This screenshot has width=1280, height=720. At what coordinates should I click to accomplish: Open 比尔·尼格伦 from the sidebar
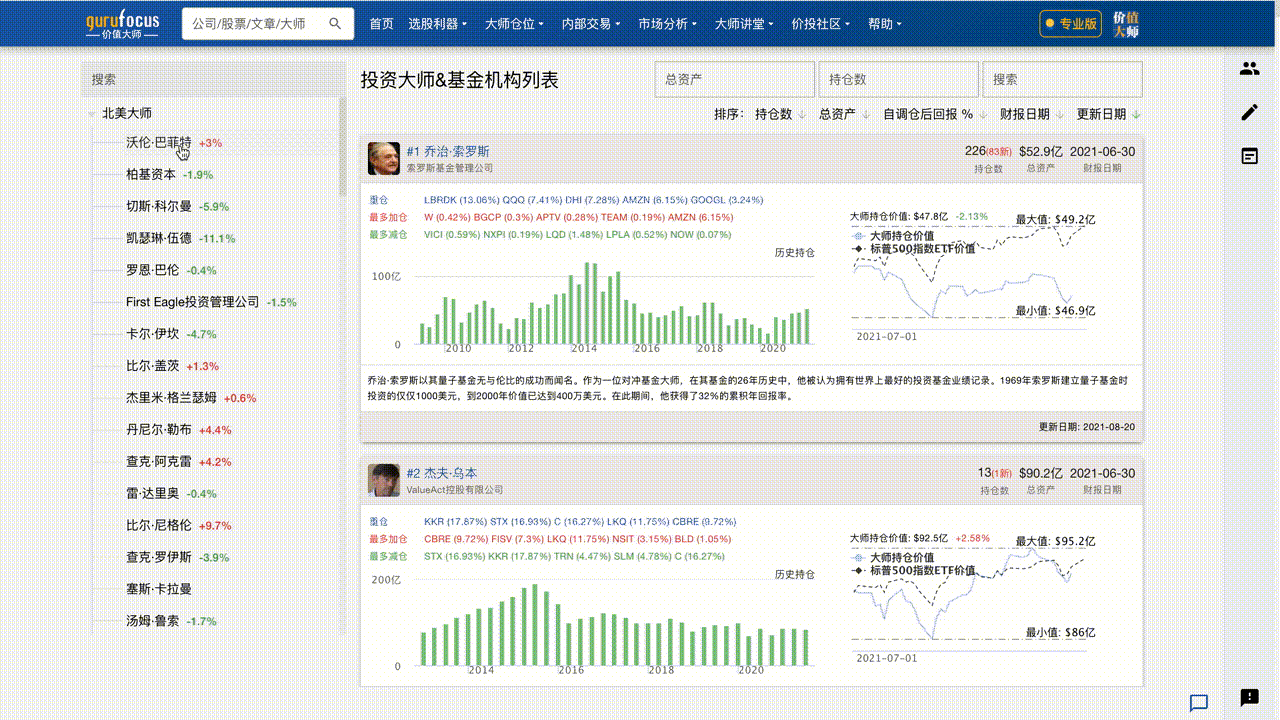pyautogui.click(x=159, y=525)
